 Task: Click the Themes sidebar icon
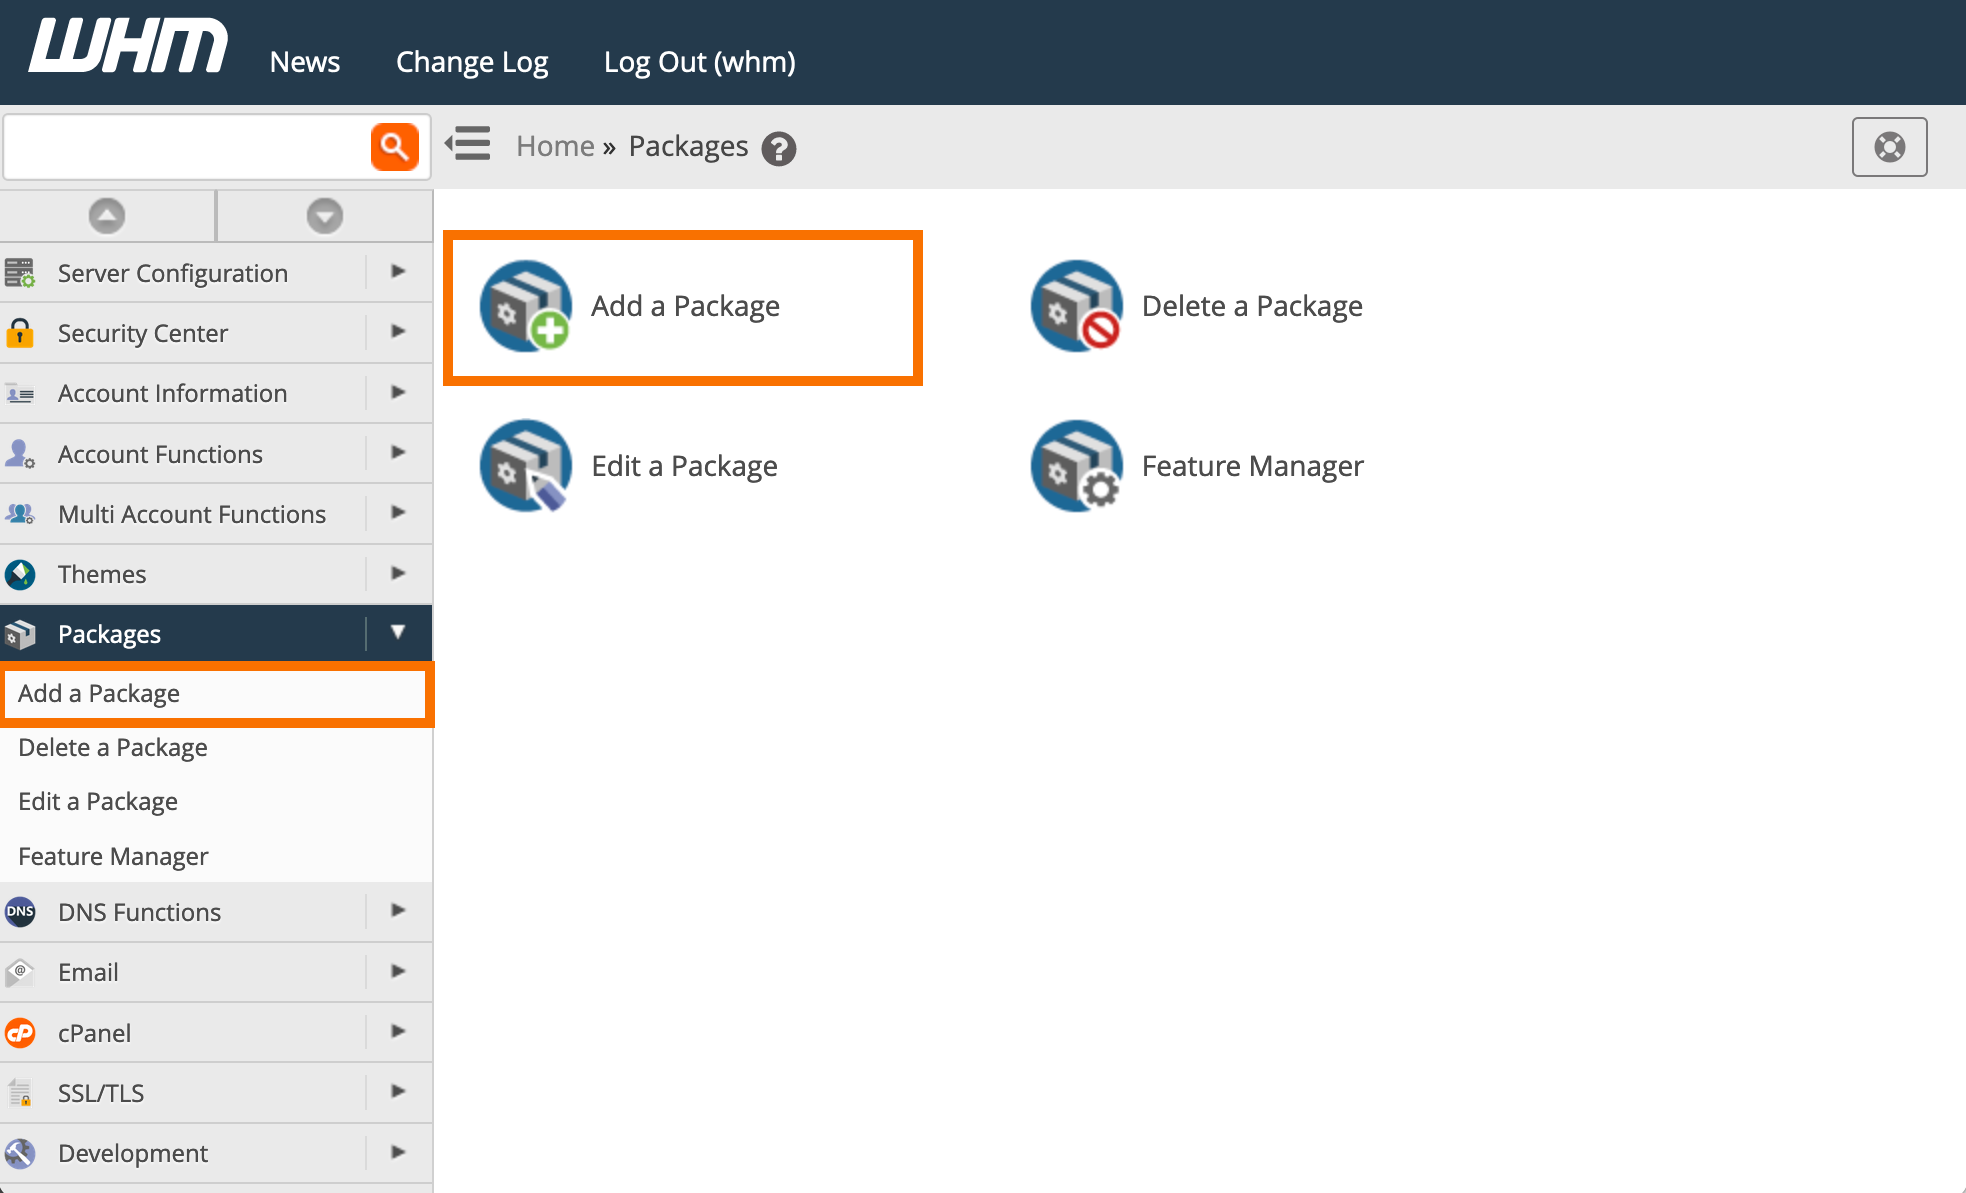coord(20,574)
